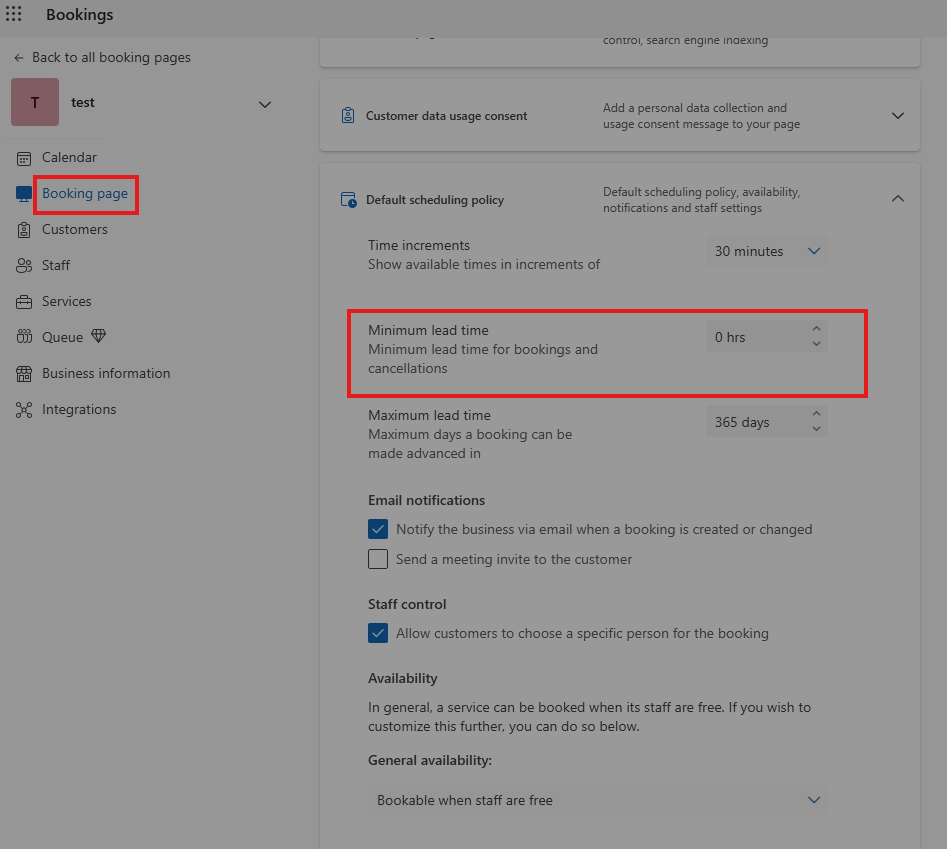Screen dimensions: 947x849
Task: Open Business information in the sidebar
Action: coord(106,373)
